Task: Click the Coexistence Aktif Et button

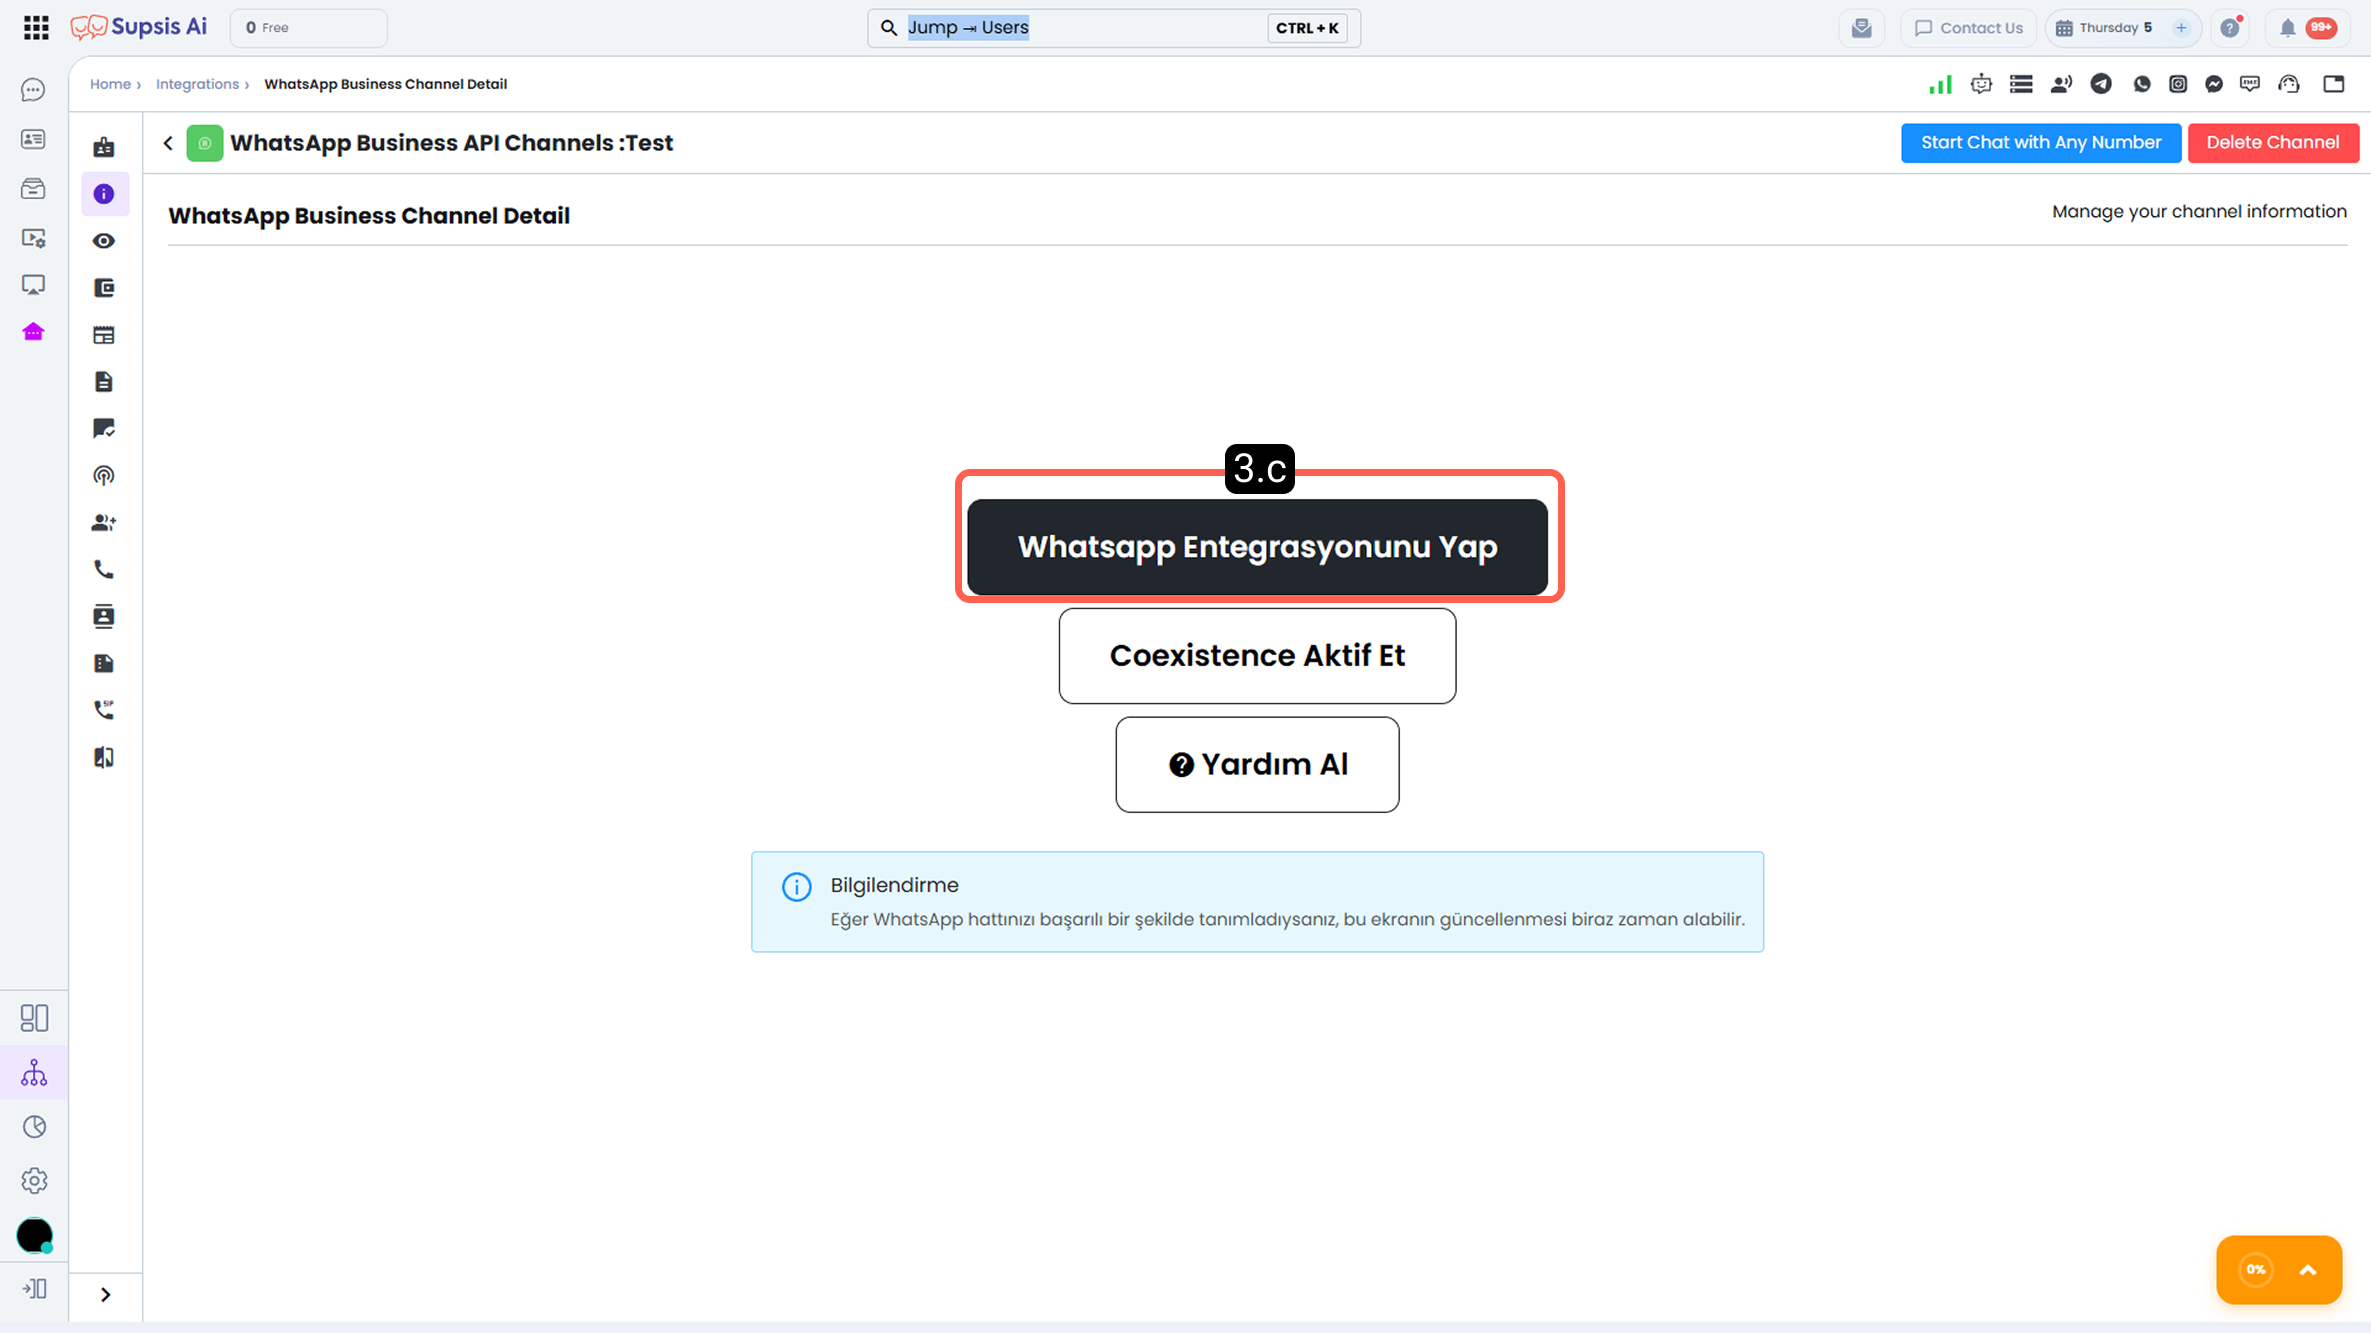Action: pos(1257,656)
